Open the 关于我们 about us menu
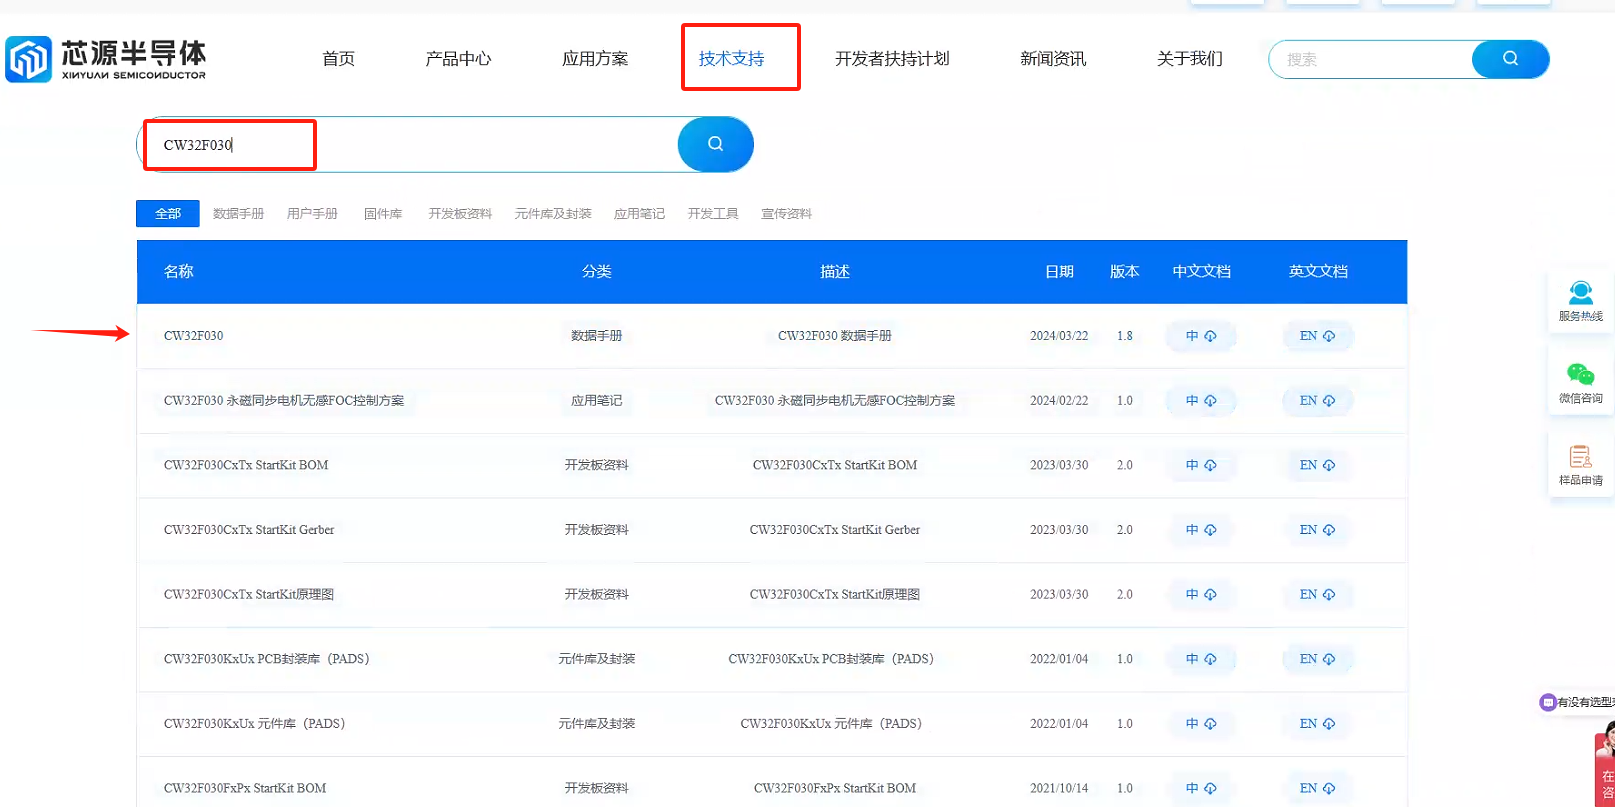This screenshot has width=1615, height=807. click(1190, 59)
